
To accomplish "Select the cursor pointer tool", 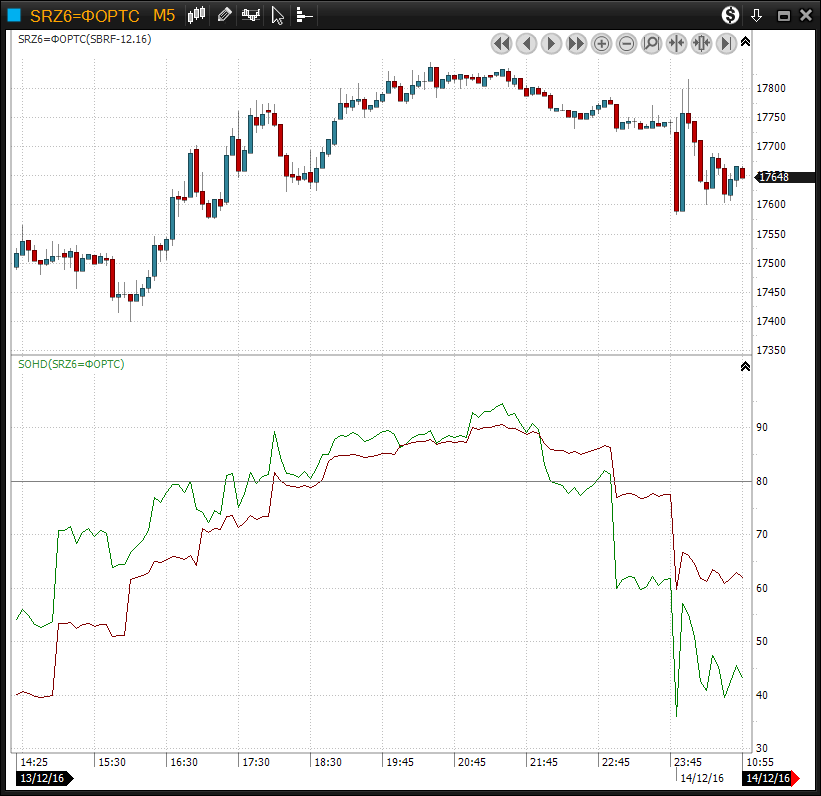I will [x=278, y=15].
